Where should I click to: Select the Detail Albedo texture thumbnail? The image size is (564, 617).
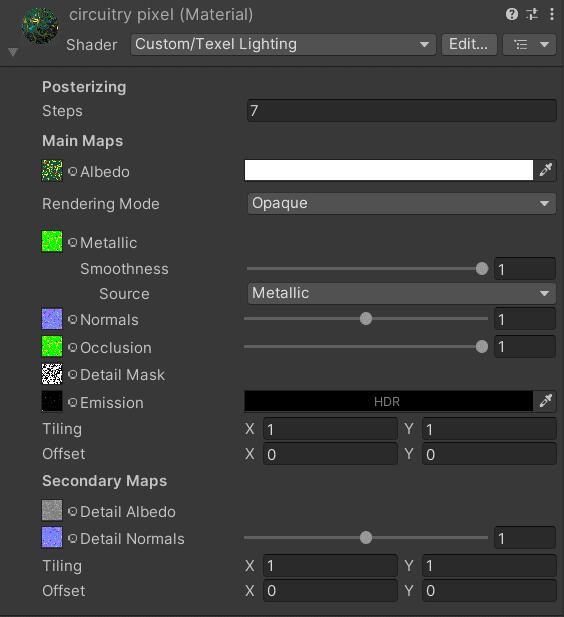point(52,510)
